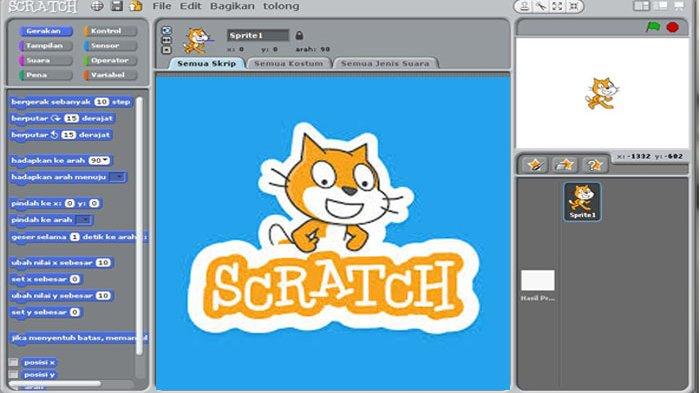
Task: Click the bergerak sebanyak step block
Action: click(71, 102)
